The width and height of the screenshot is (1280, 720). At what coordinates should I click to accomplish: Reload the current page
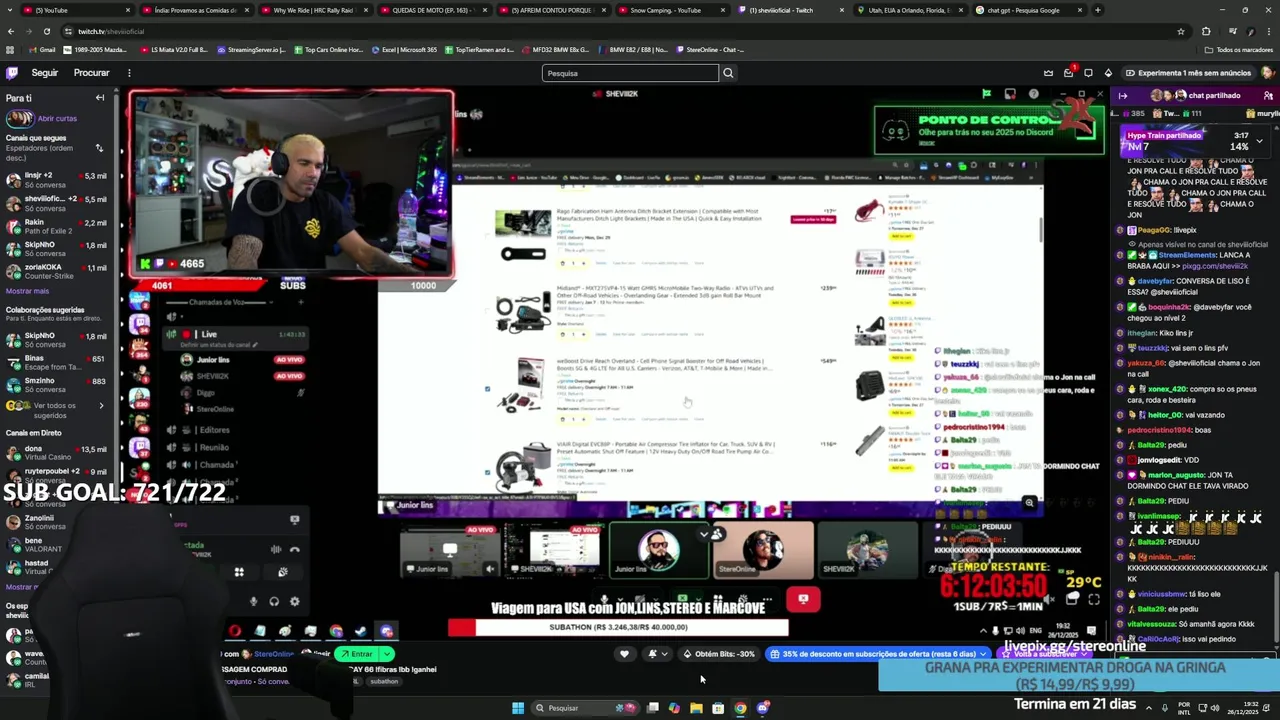pos(46,31)
